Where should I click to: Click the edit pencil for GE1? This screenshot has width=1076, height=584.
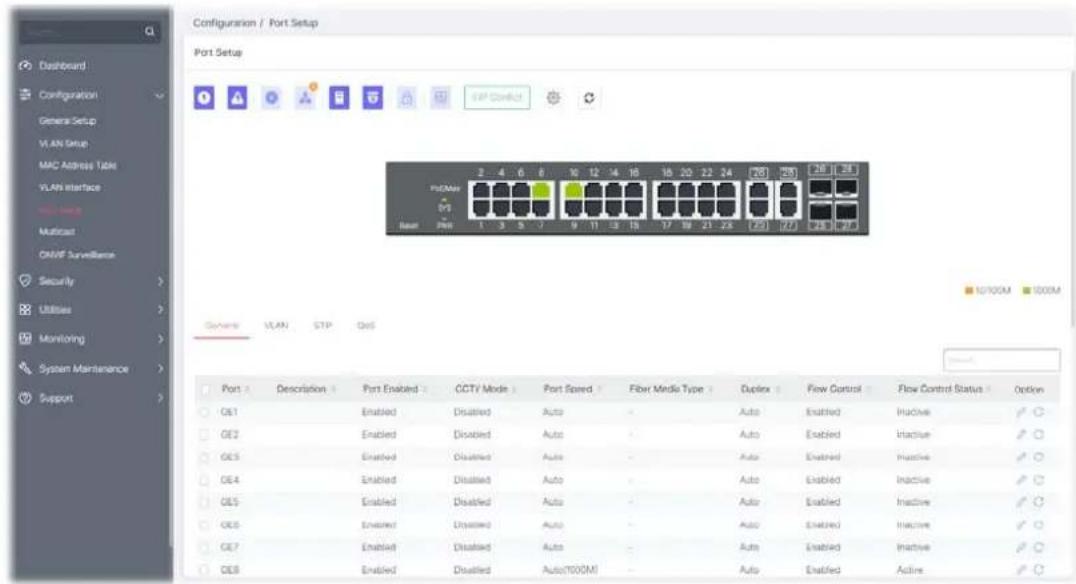1021,412
